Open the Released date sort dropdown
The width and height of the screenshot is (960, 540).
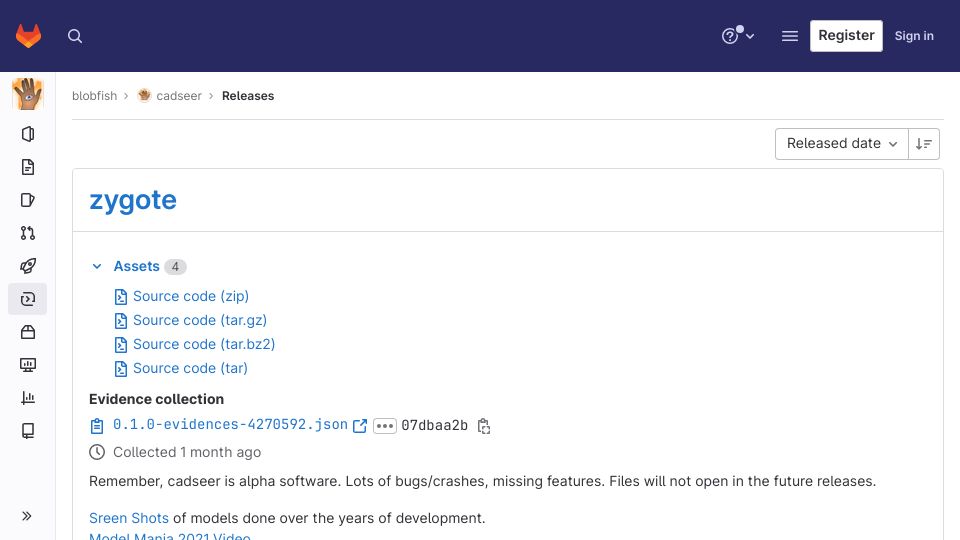click(841, 143)
